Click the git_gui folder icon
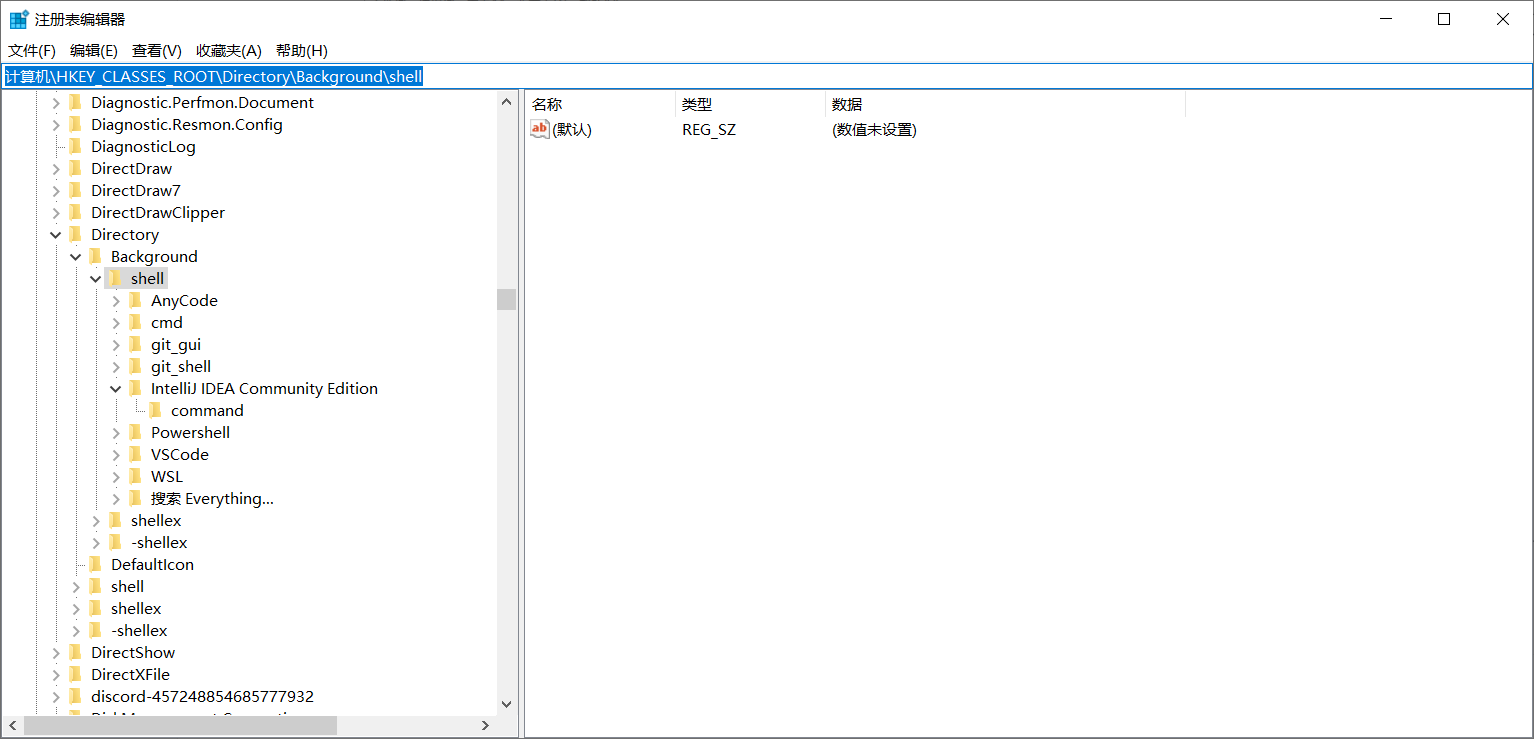The height and width of the screenshot is (739, 1534). [x=135, y=344]
